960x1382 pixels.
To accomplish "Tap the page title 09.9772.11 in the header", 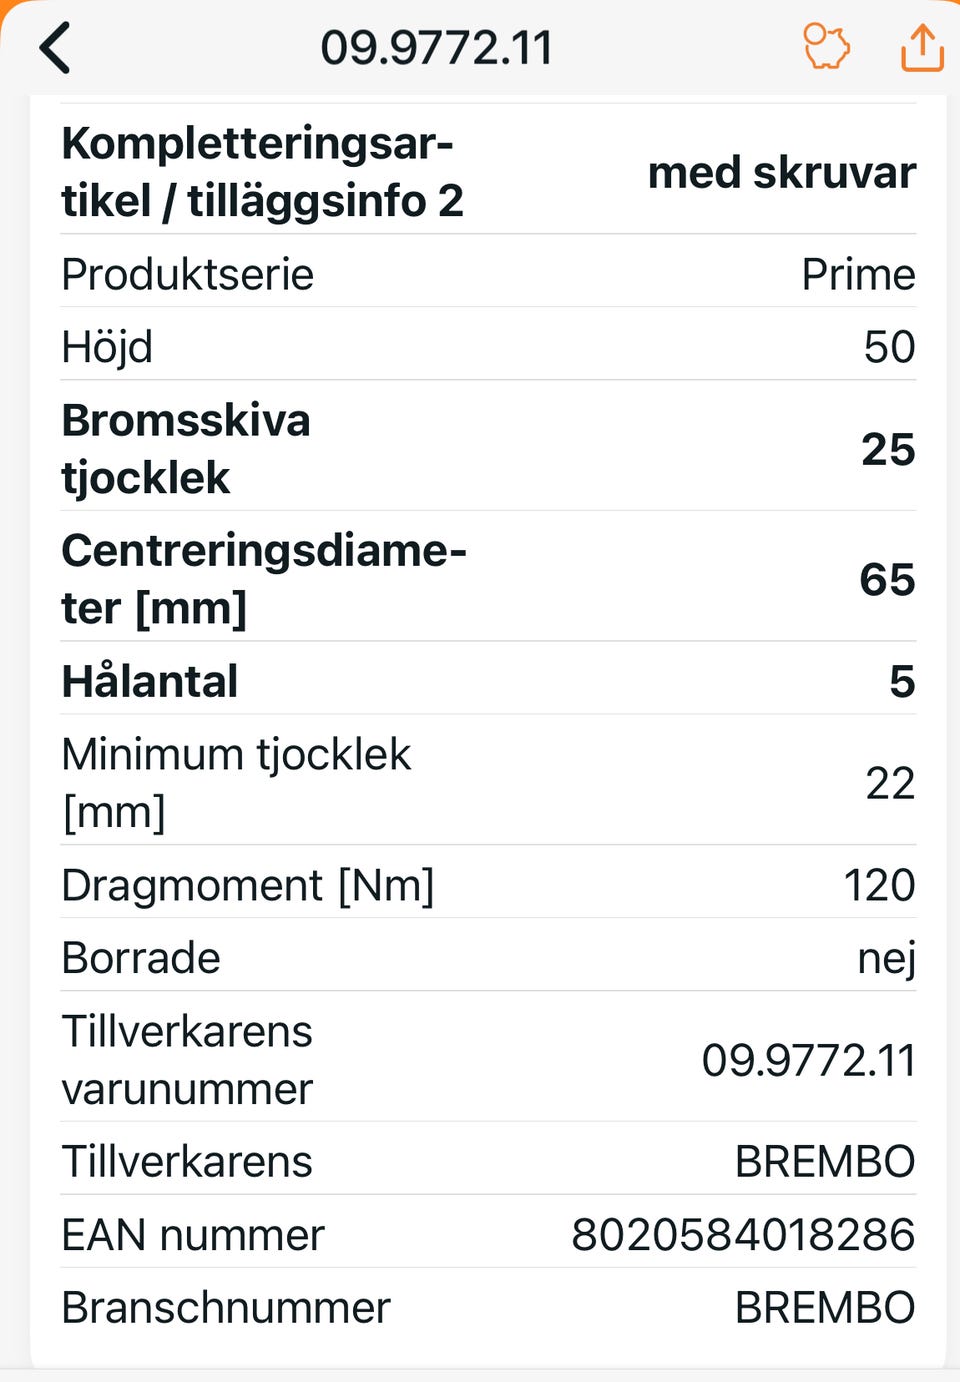I will [x=436, y=48].
